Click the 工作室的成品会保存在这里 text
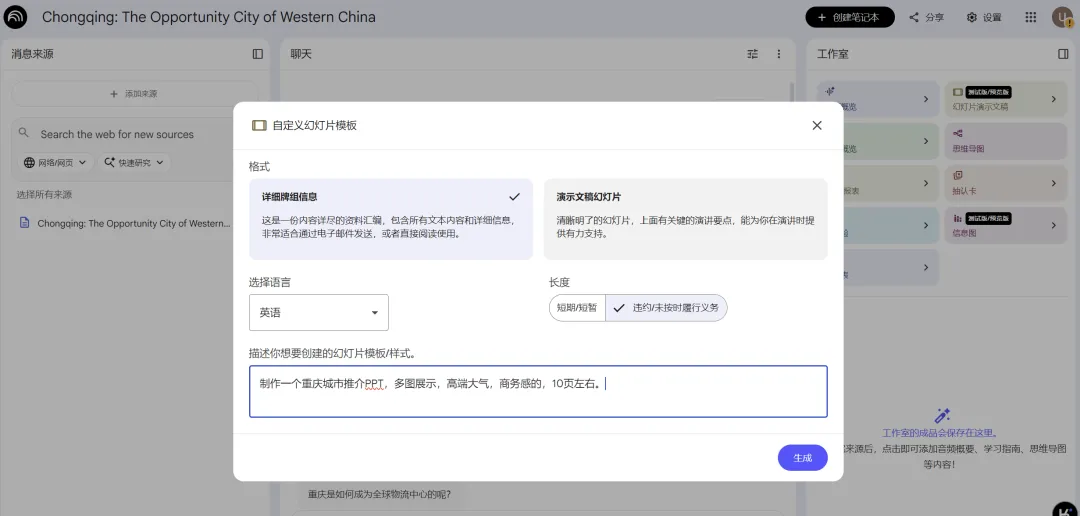The height and width of the screenshot is (516, 1080). (x=941, y=433)
